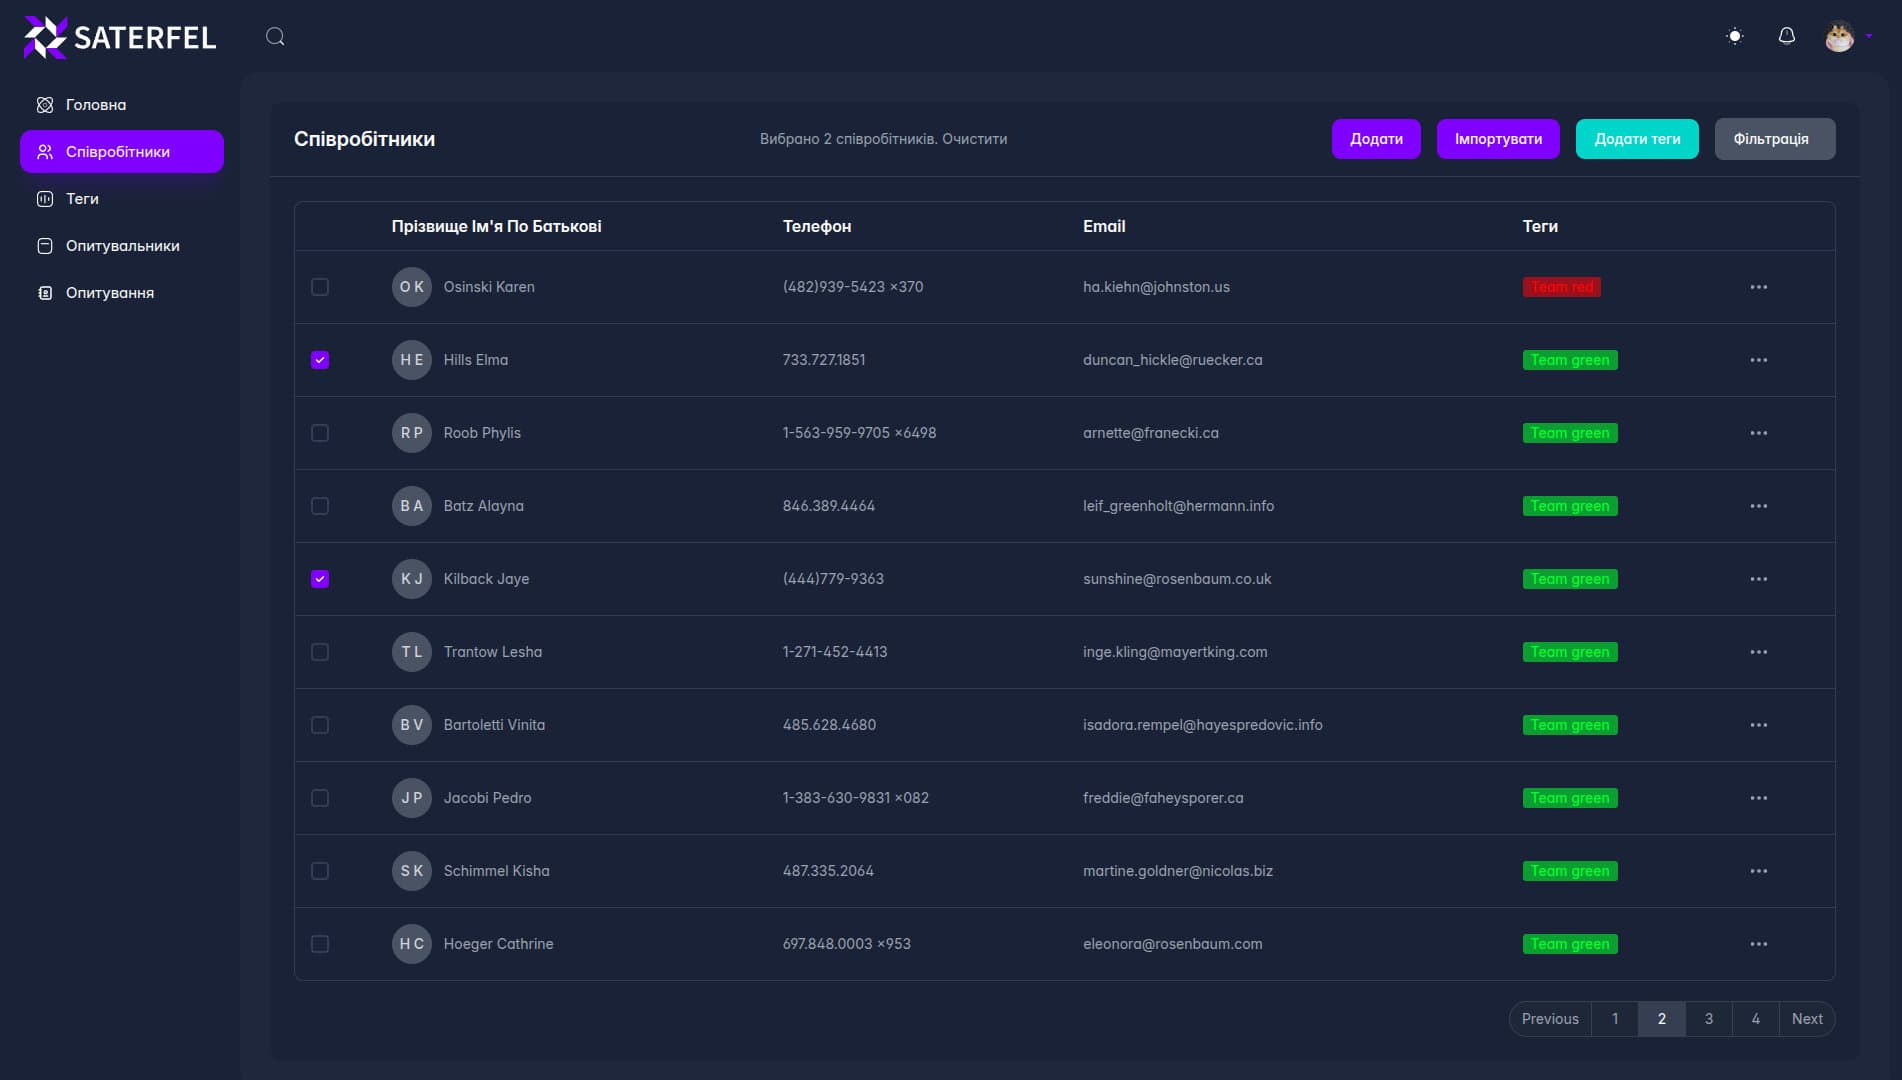Viewport: 1902px width, 1080px height.
Task: Open the Головна sidebar item
Action: (95, 105)
